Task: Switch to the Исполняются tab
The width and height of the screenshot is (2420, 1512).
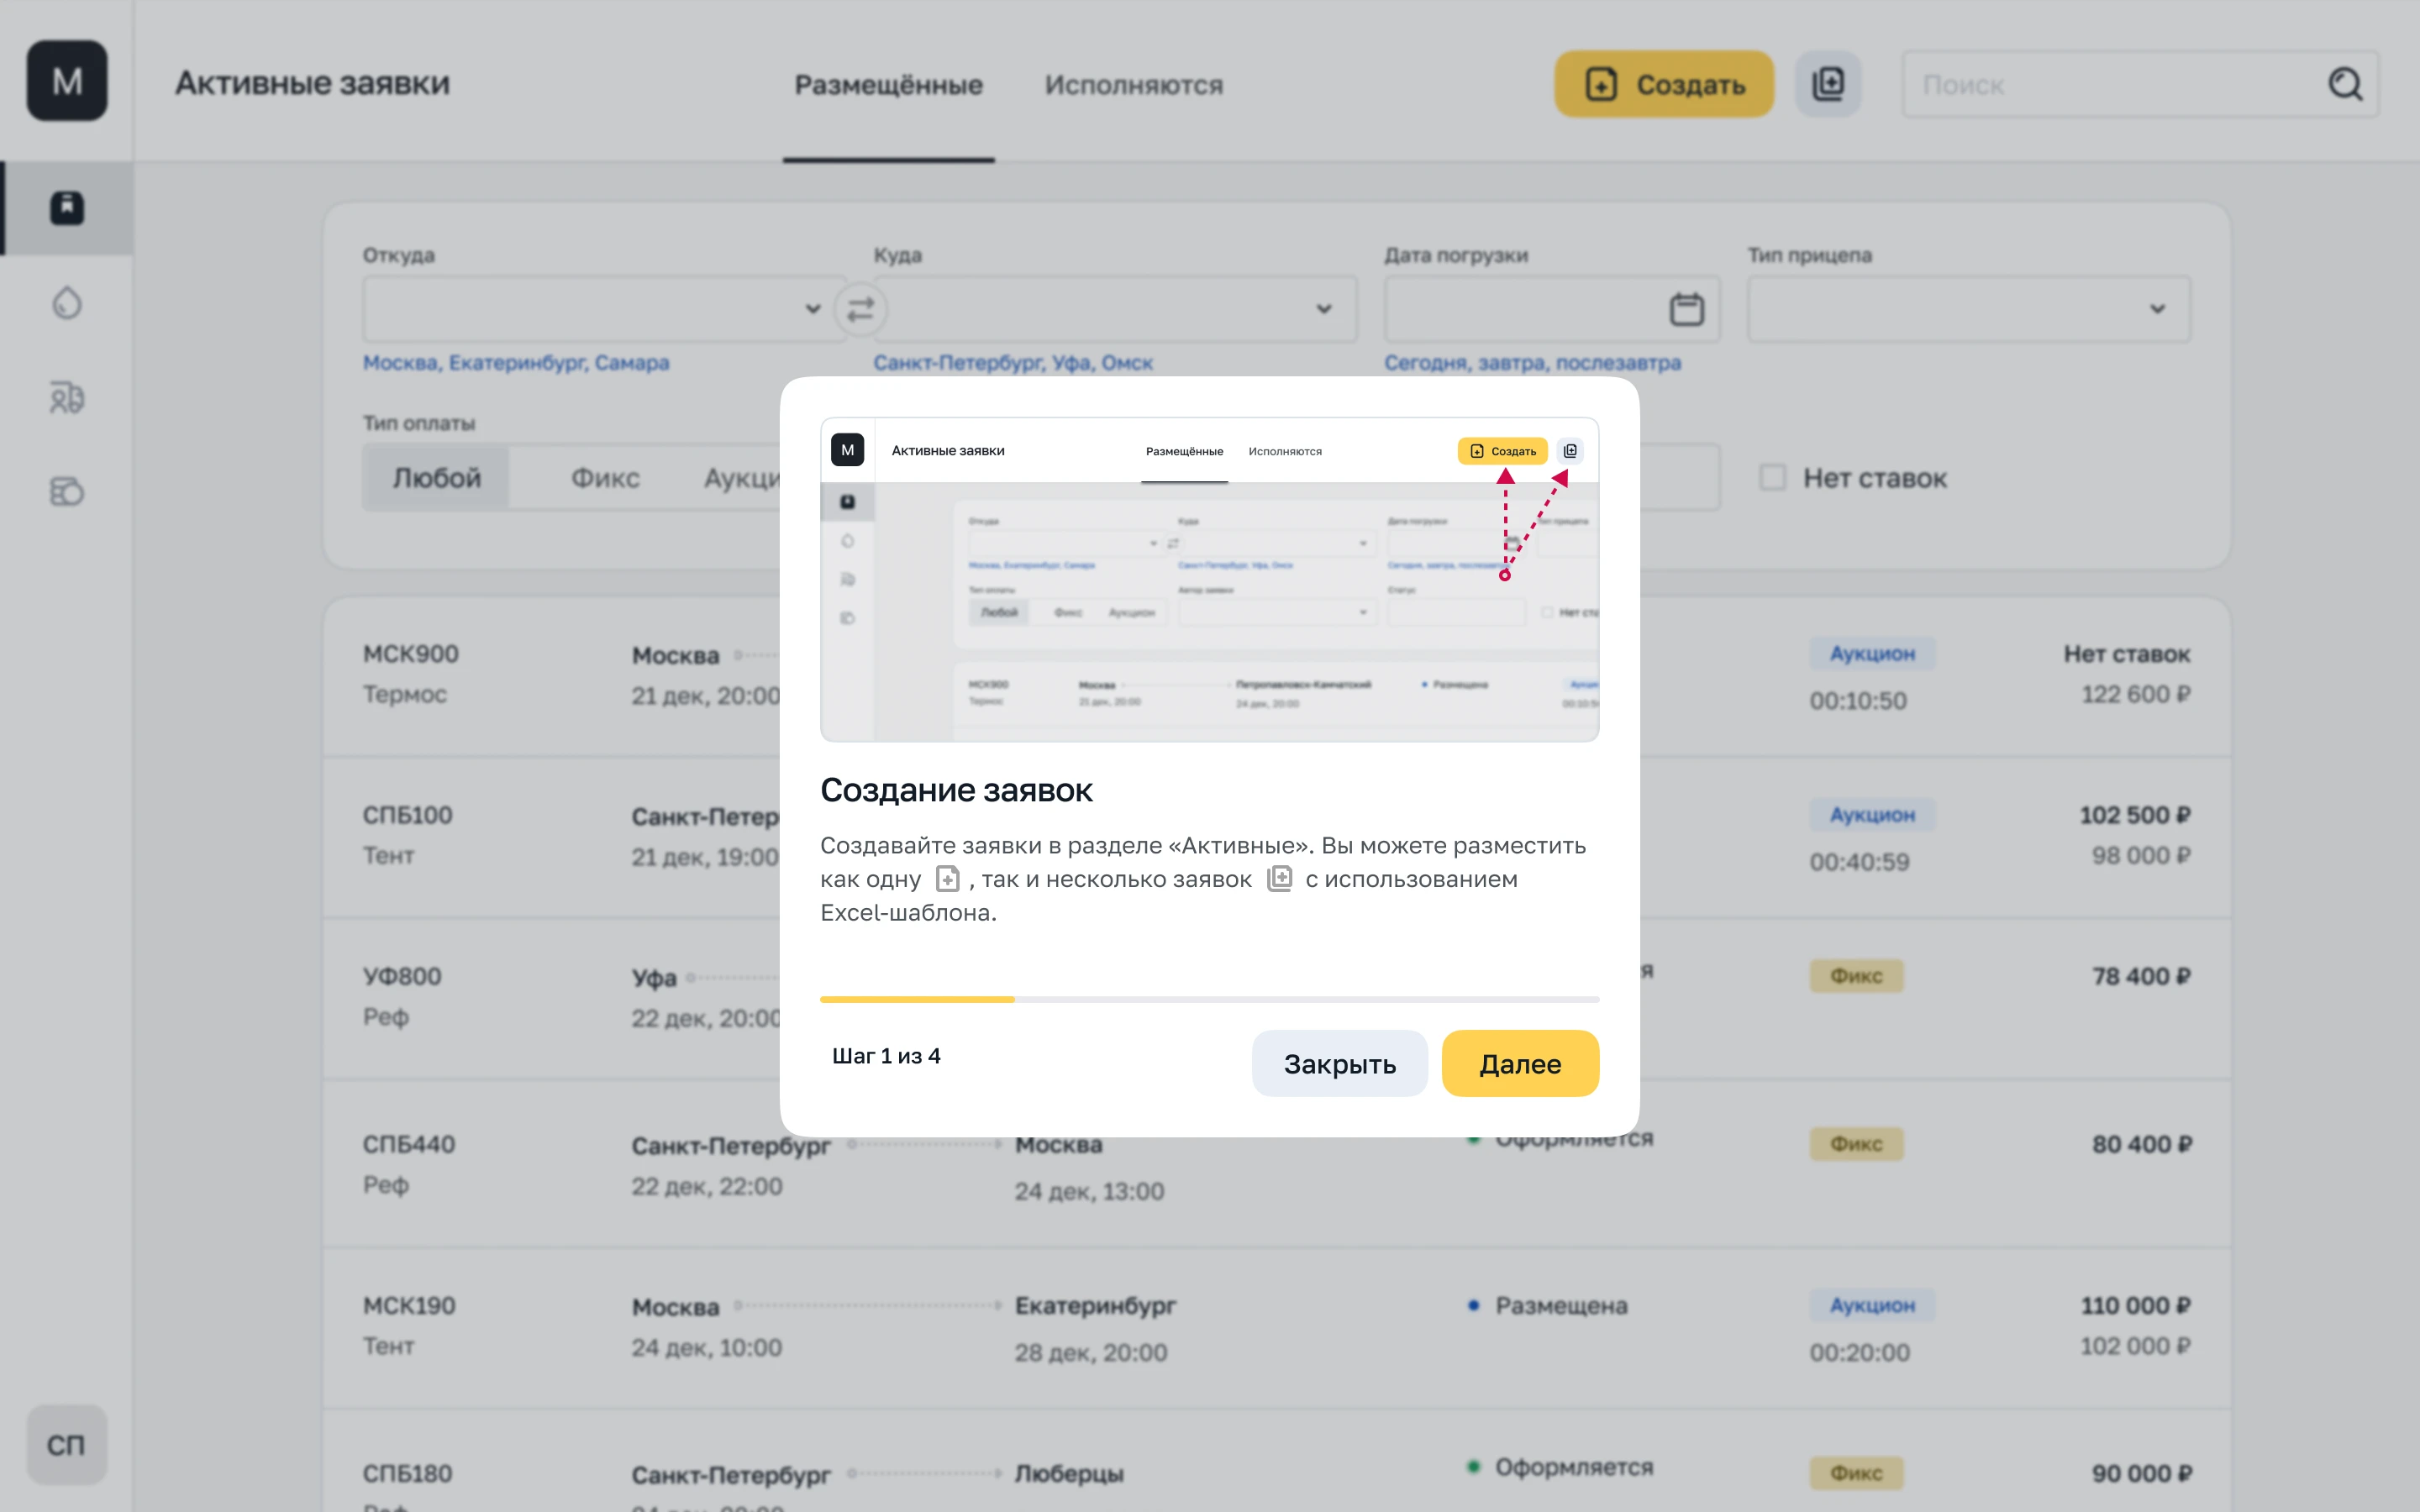Action: click(1134, 85)
